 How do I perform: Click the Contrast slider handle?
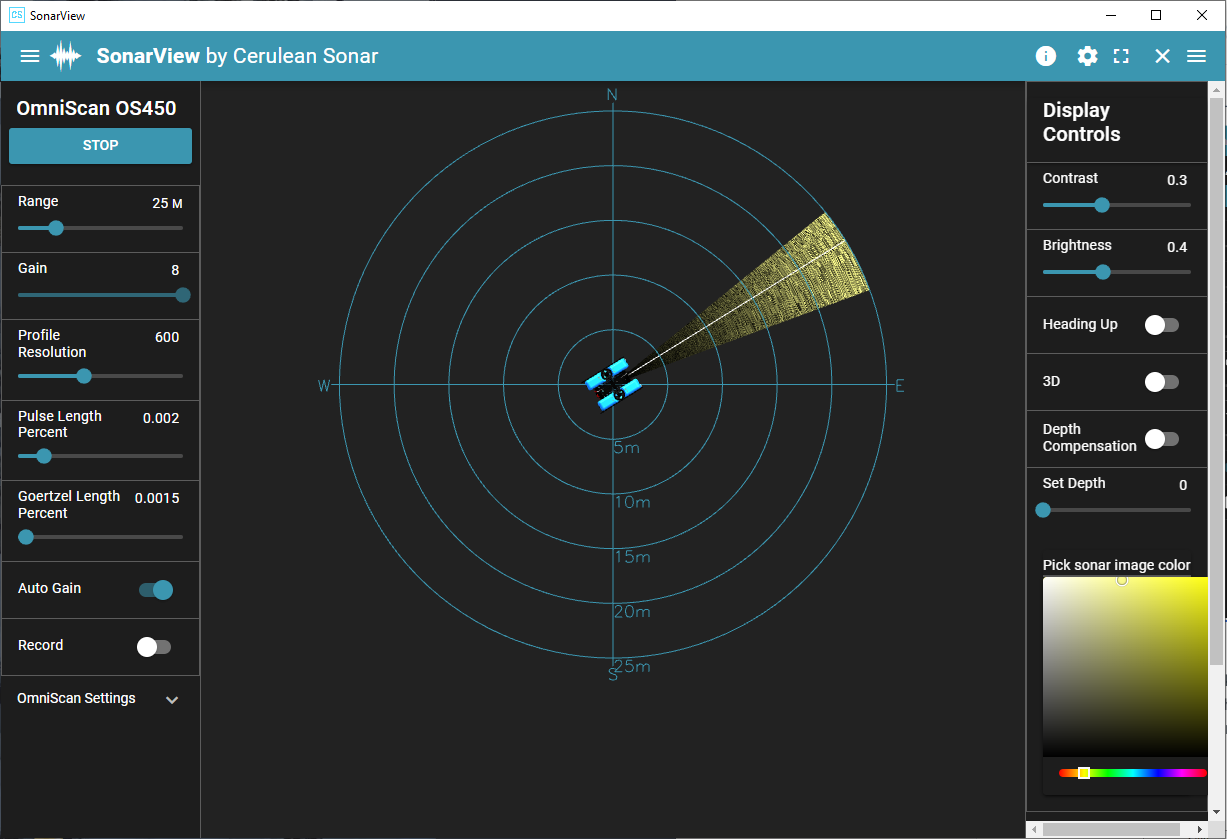tap(1102, 205)
